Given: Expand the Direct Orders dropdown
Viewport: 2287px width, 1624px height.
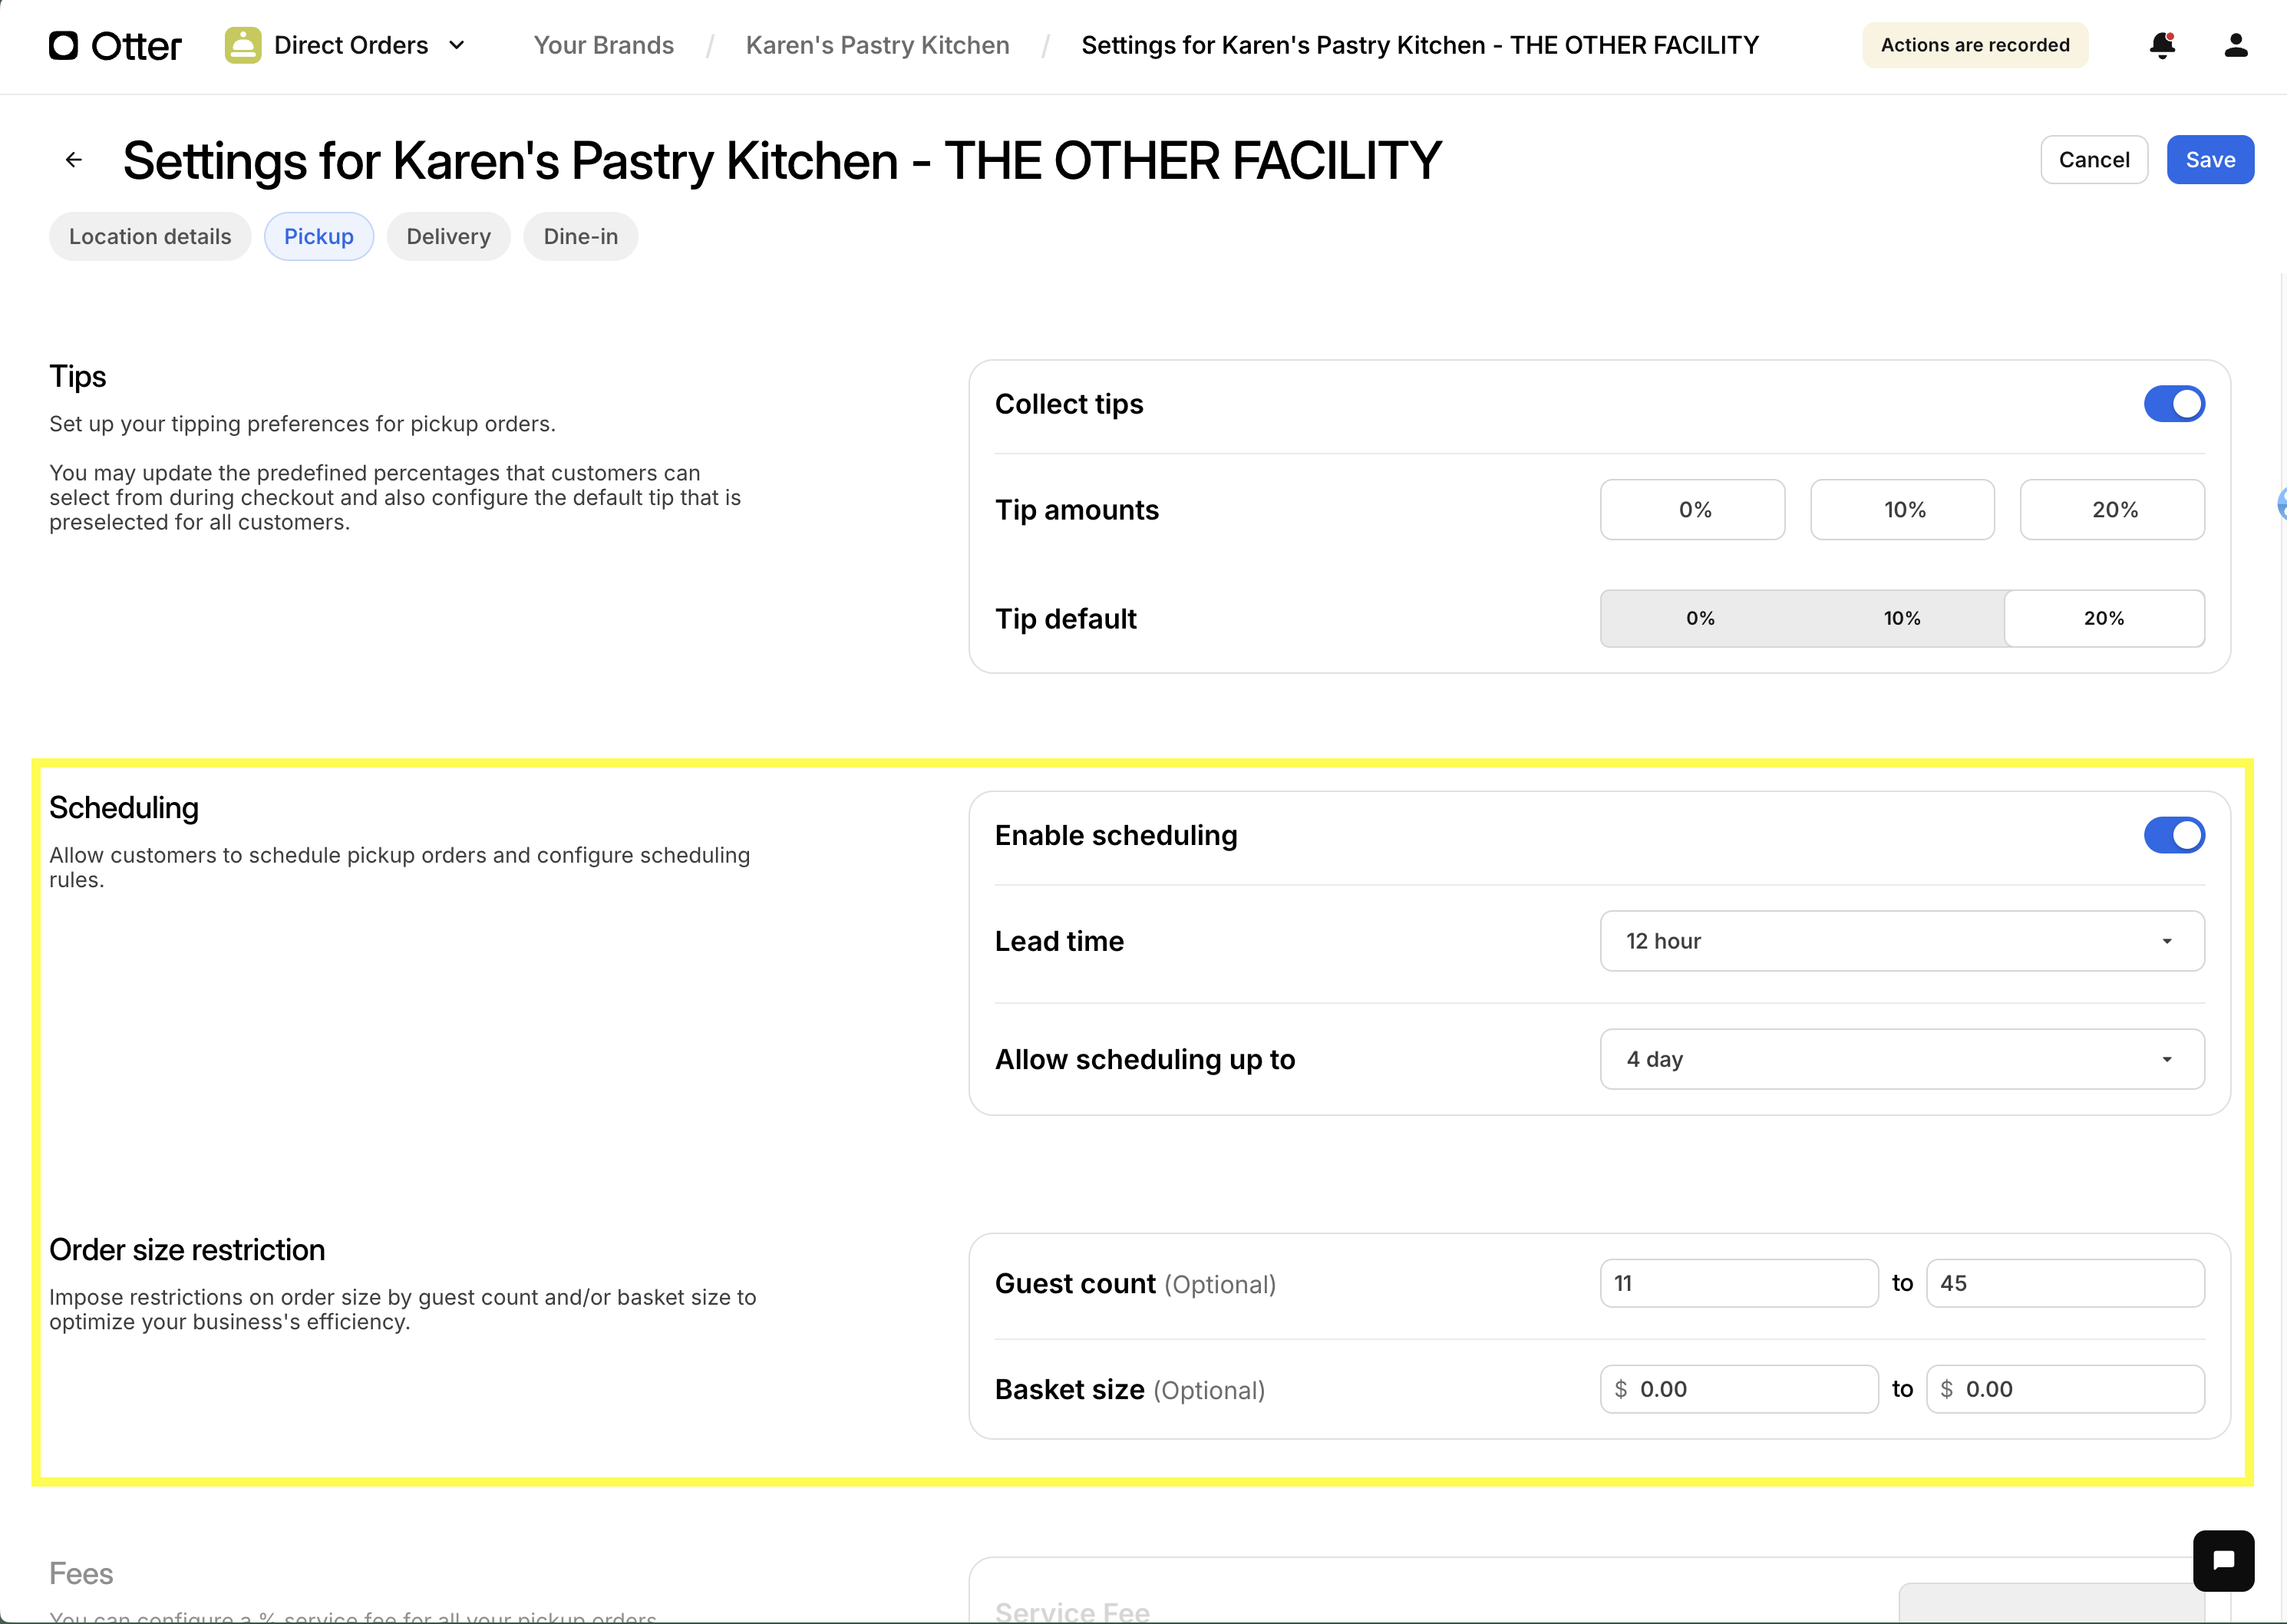Looking at the screenshot, I should pyautogui.click(x=457, y=45).
